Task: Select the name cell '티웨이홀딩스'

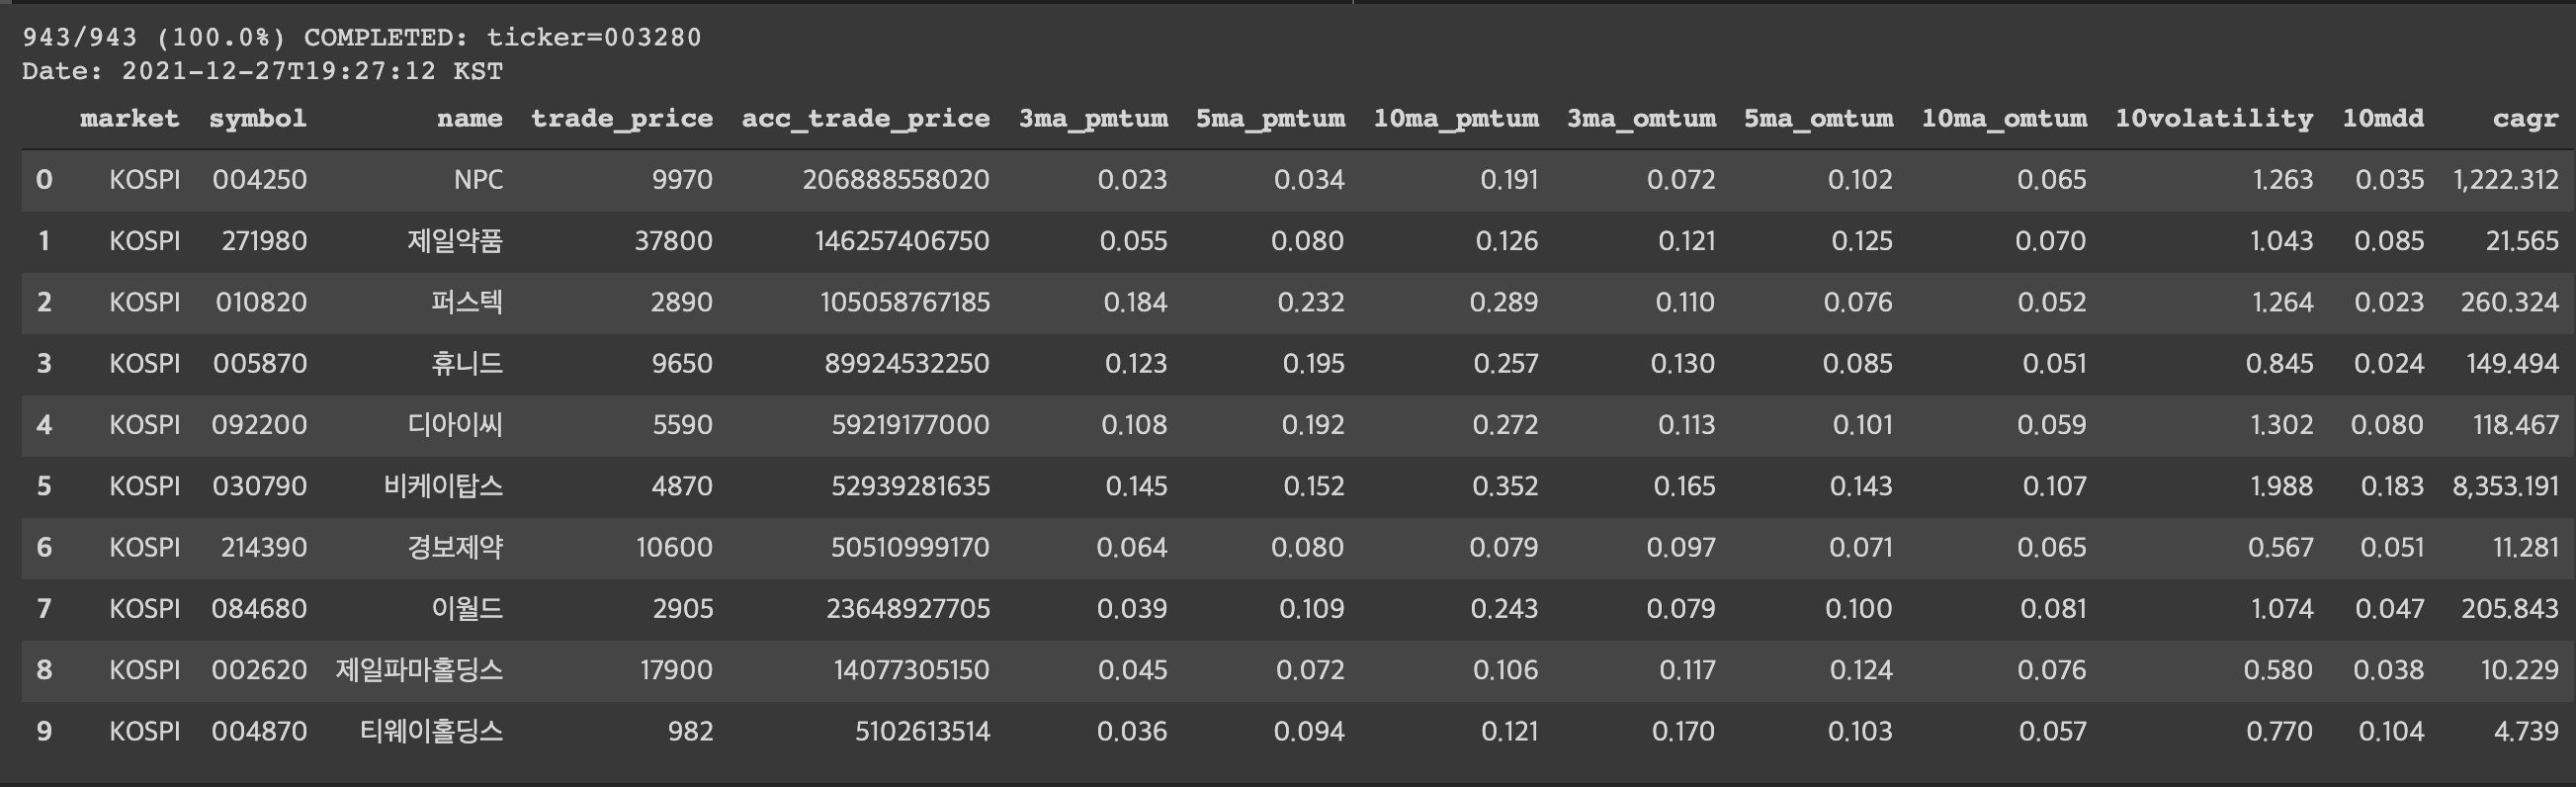Action: (x=431, y=731)
